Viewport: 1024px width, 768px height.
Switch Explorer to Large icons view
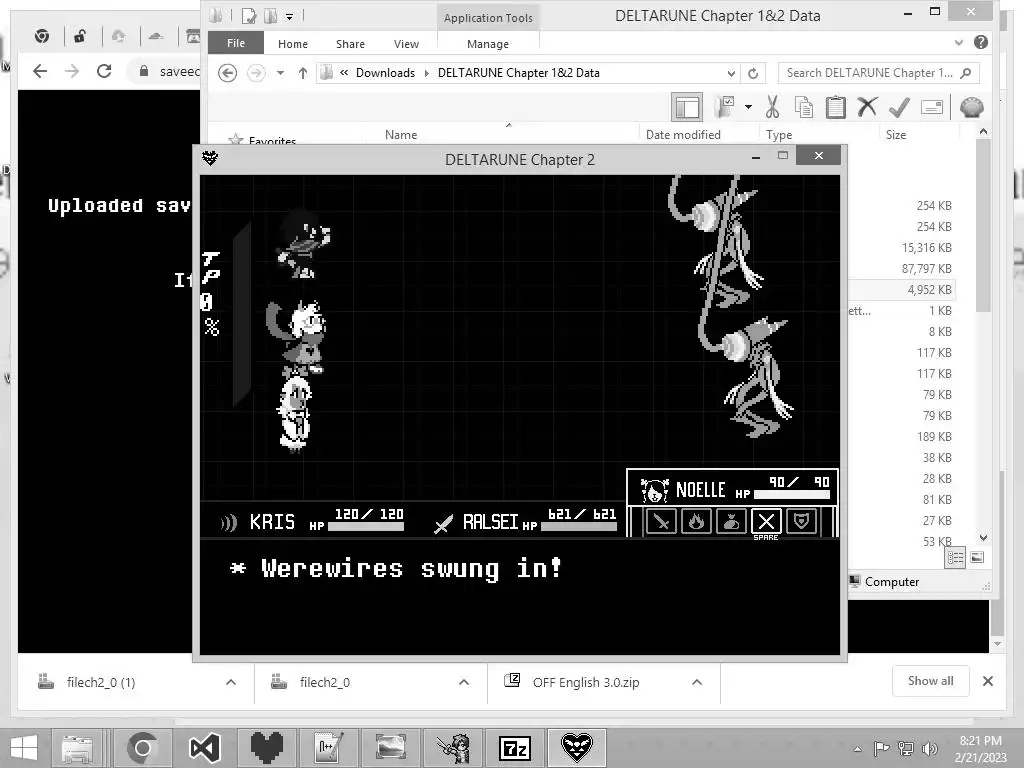pos(978,558)
